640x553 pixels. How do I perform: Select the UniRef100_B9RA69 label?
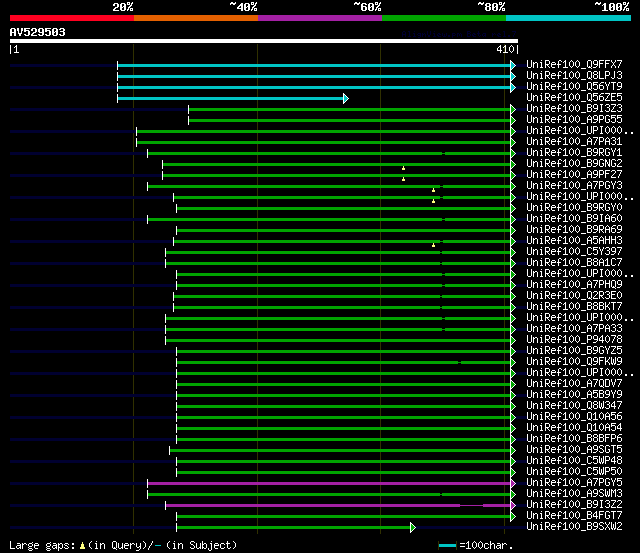click(574, 229)
